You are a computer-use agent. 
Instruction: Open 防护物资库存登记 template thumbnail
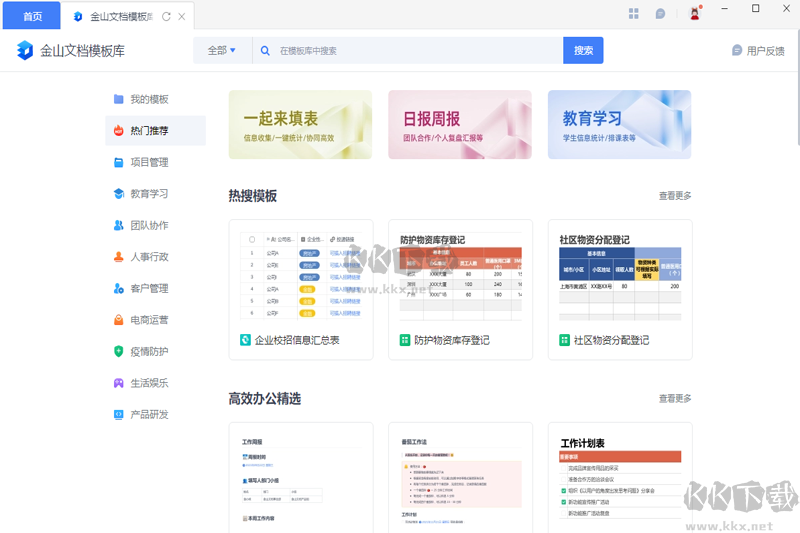coord(460,275)
